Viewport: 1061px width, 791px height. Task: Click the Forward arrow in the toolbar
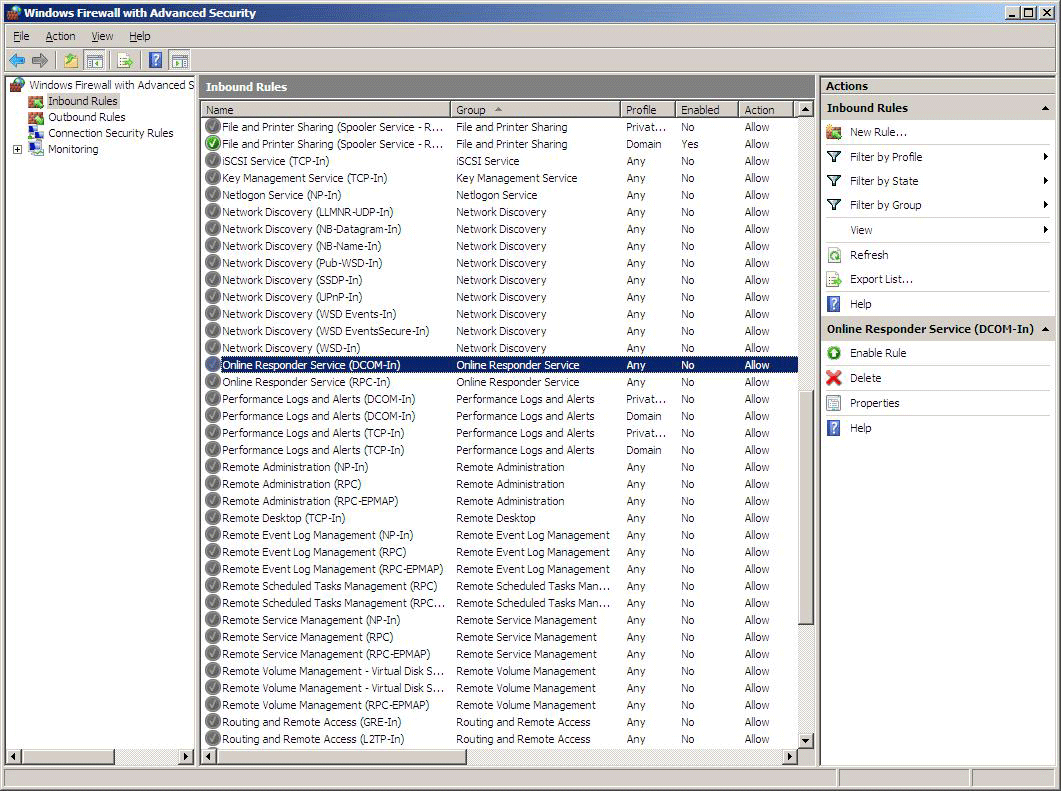coord(40,61)
